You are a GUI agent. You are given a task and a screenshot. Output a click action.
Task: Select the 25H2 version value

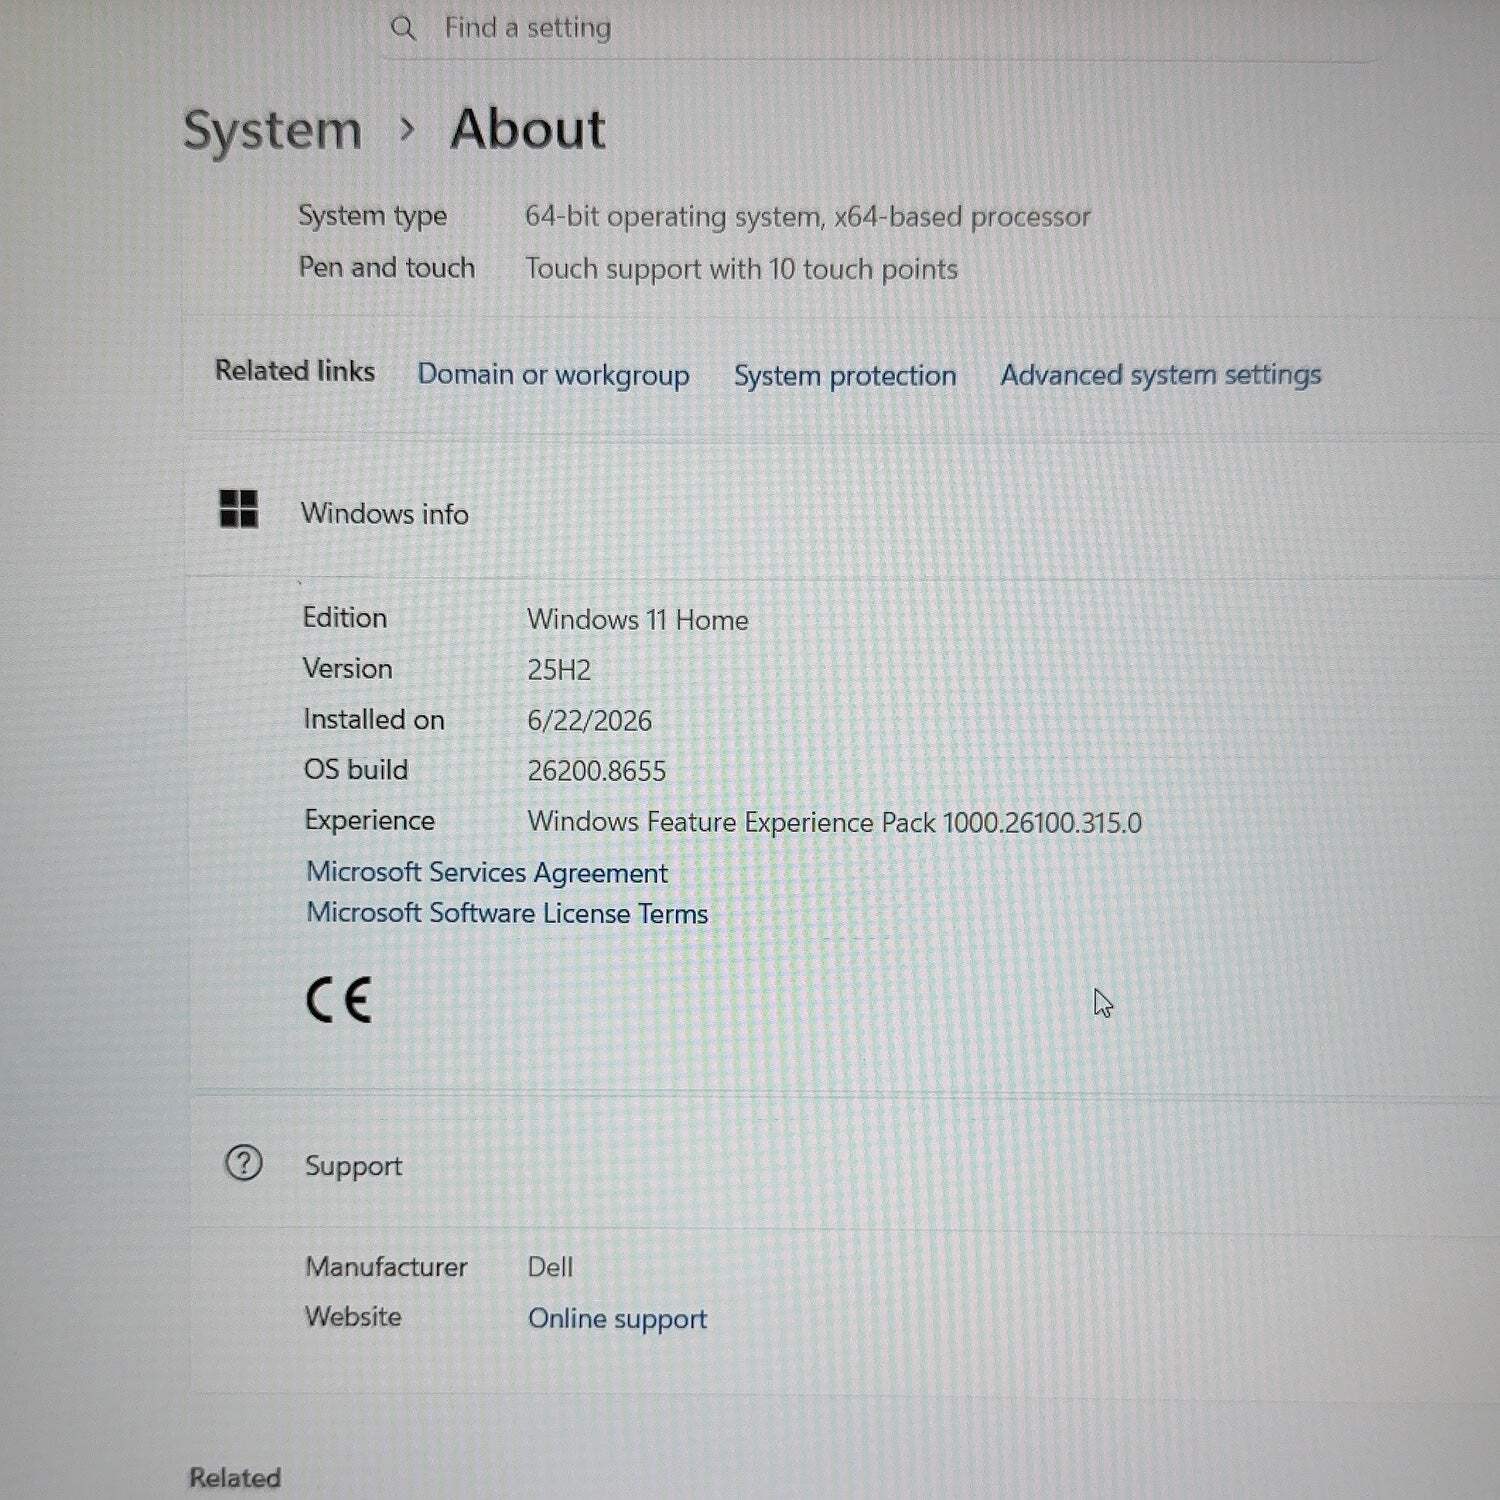coord(559,670)
